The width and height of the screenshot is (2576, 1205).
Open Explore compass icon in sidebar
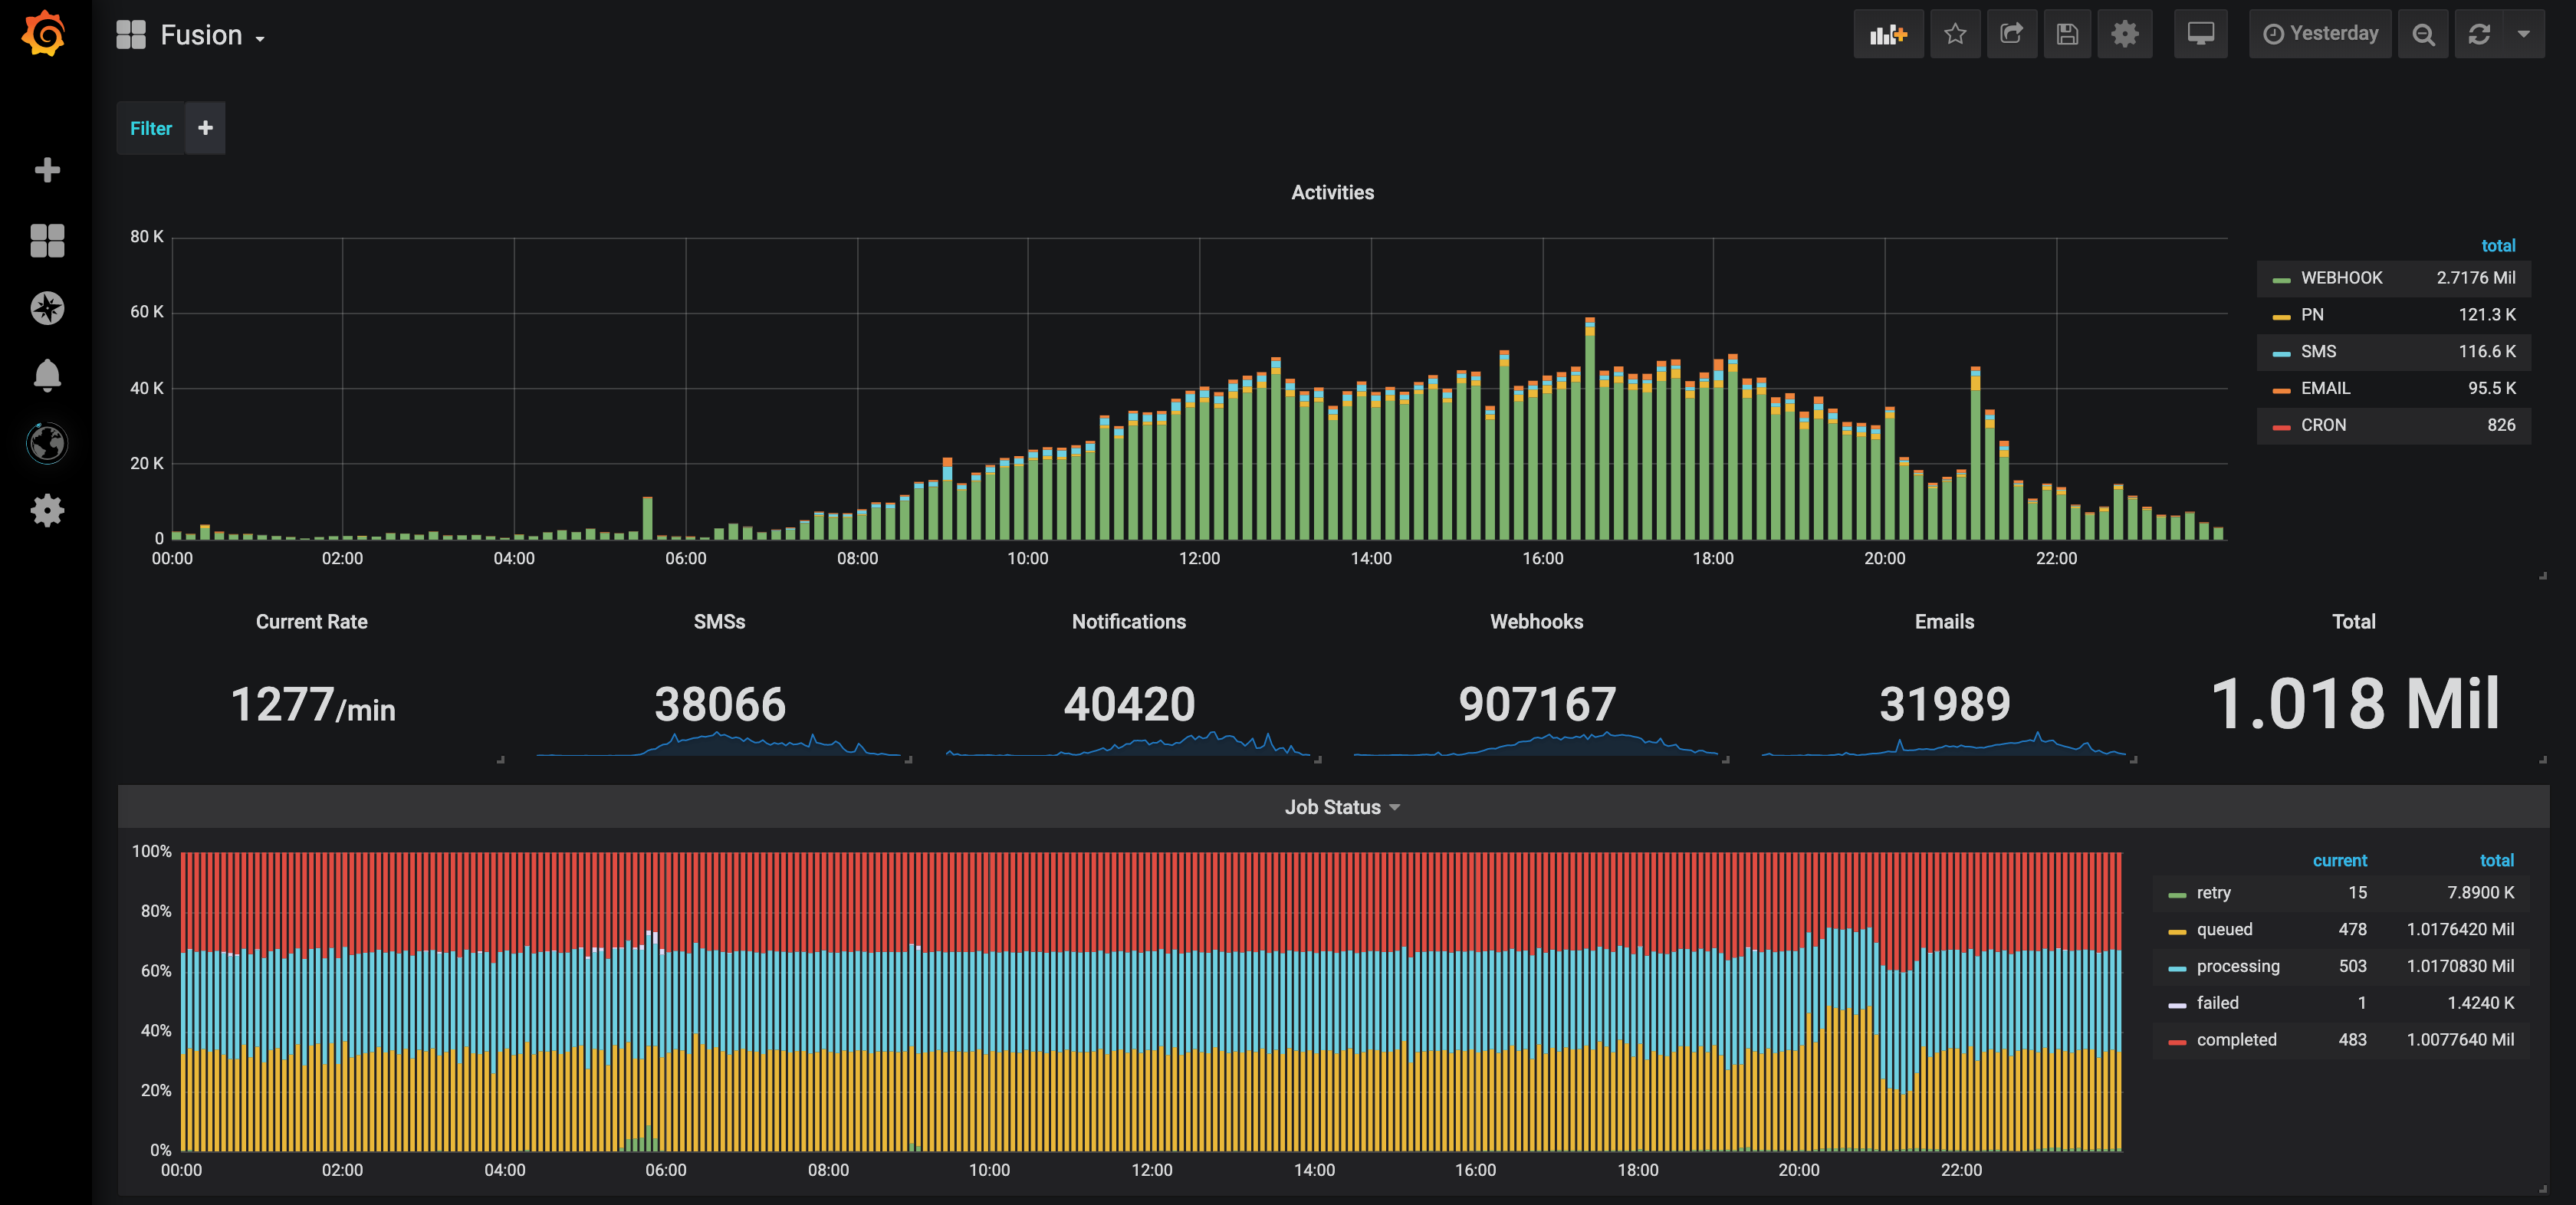click(47, 308)
